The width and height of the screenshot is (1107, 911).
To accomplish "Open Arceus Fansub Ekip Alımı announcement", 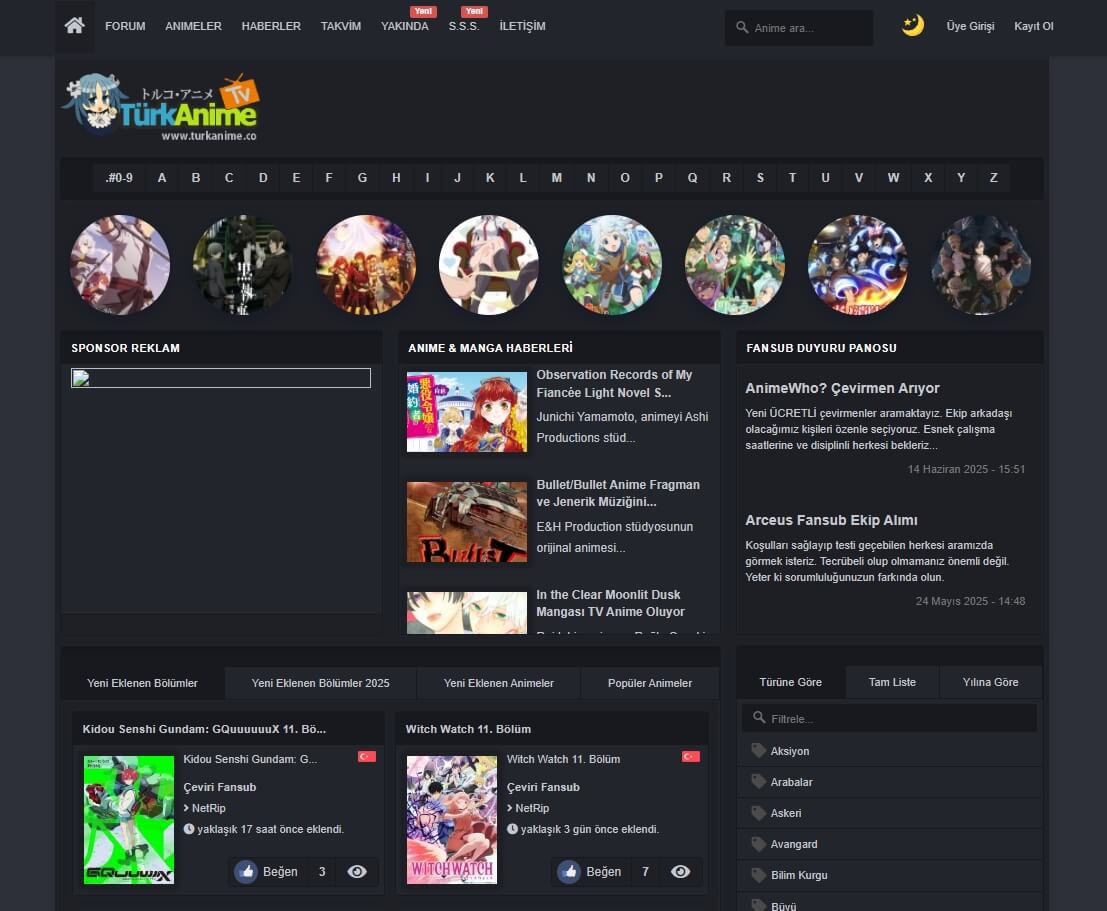I will pyautogui.click(x=831, y=520).
